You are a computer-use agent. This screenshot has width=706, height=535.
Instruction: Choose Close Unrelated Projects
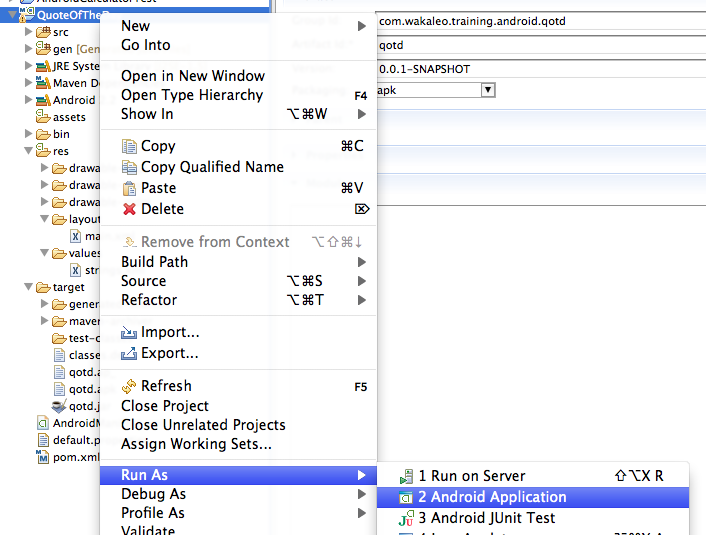[x=238, y=425]
